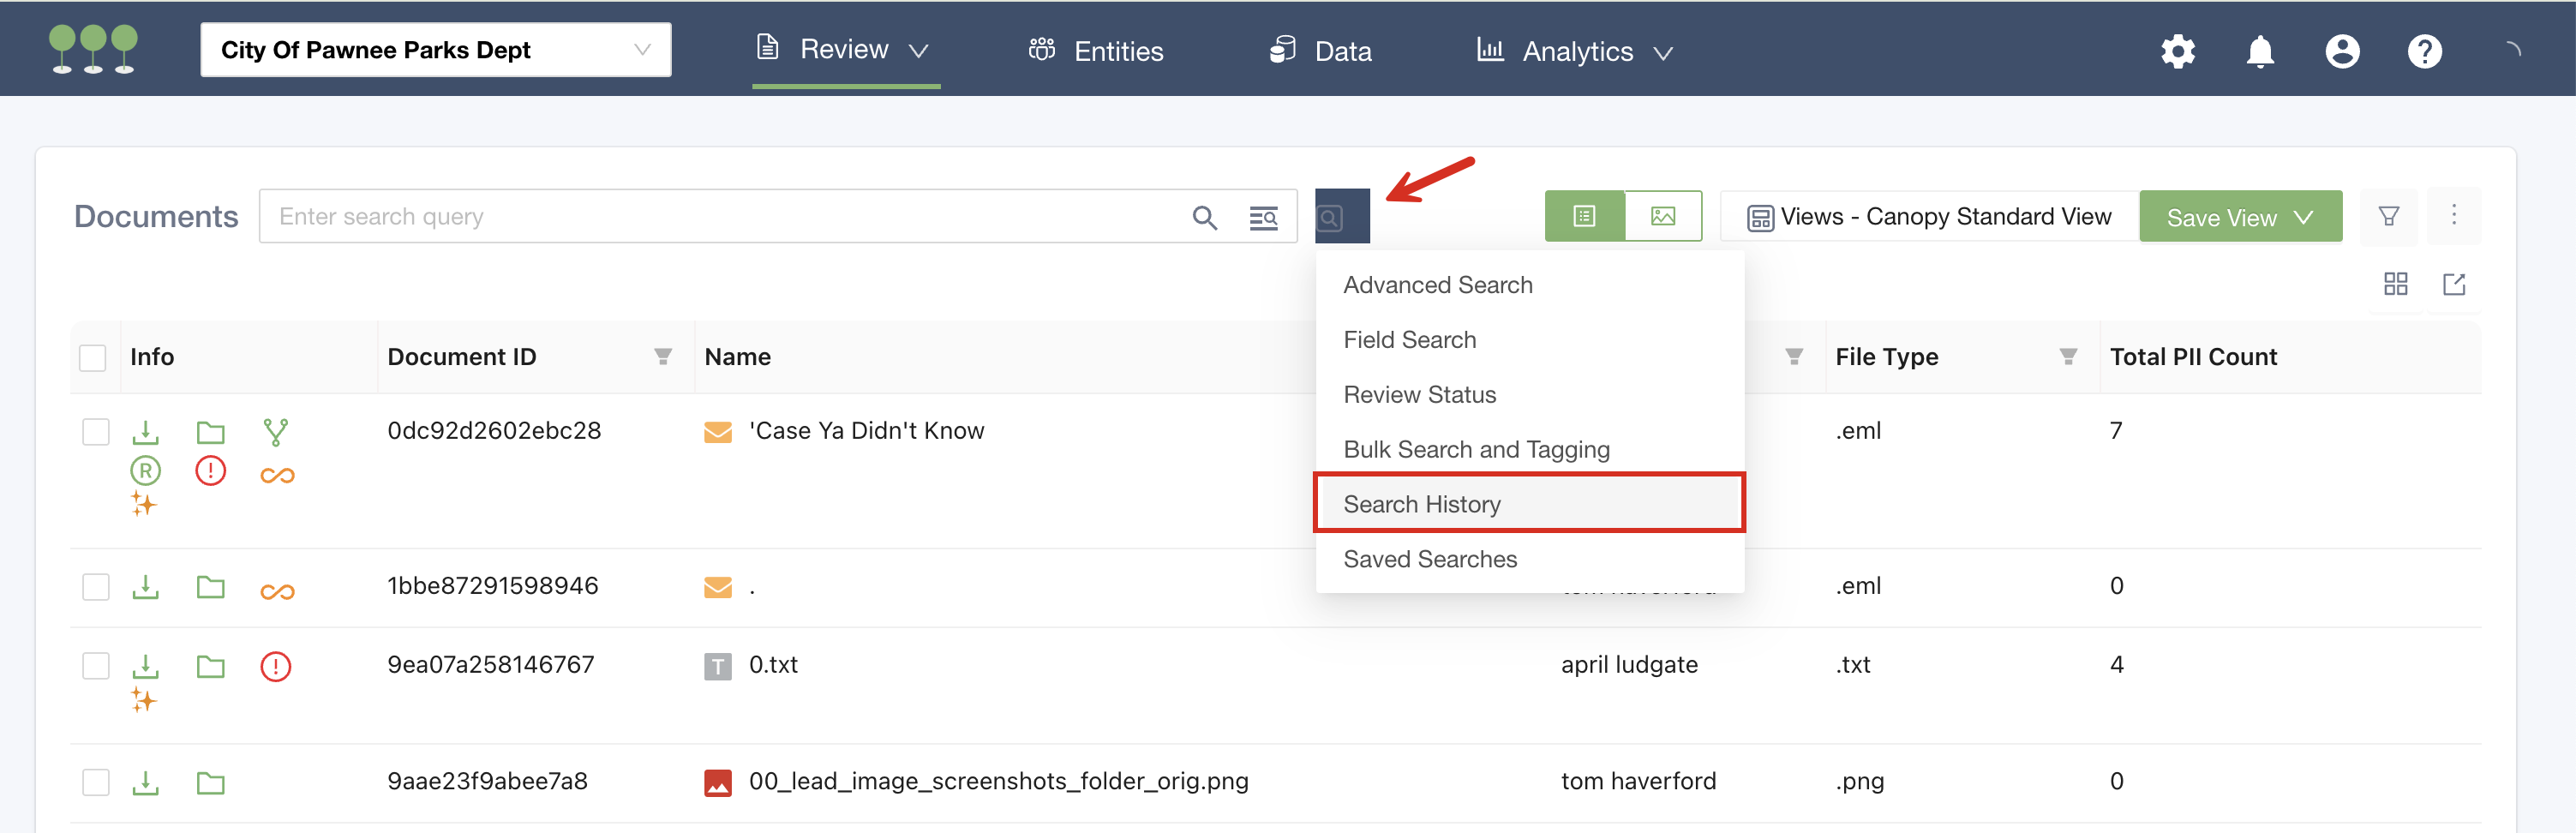The height and width of the screenshot is (833, 2576).
Task: Click the Enter search query field
Action: point(720,217)
